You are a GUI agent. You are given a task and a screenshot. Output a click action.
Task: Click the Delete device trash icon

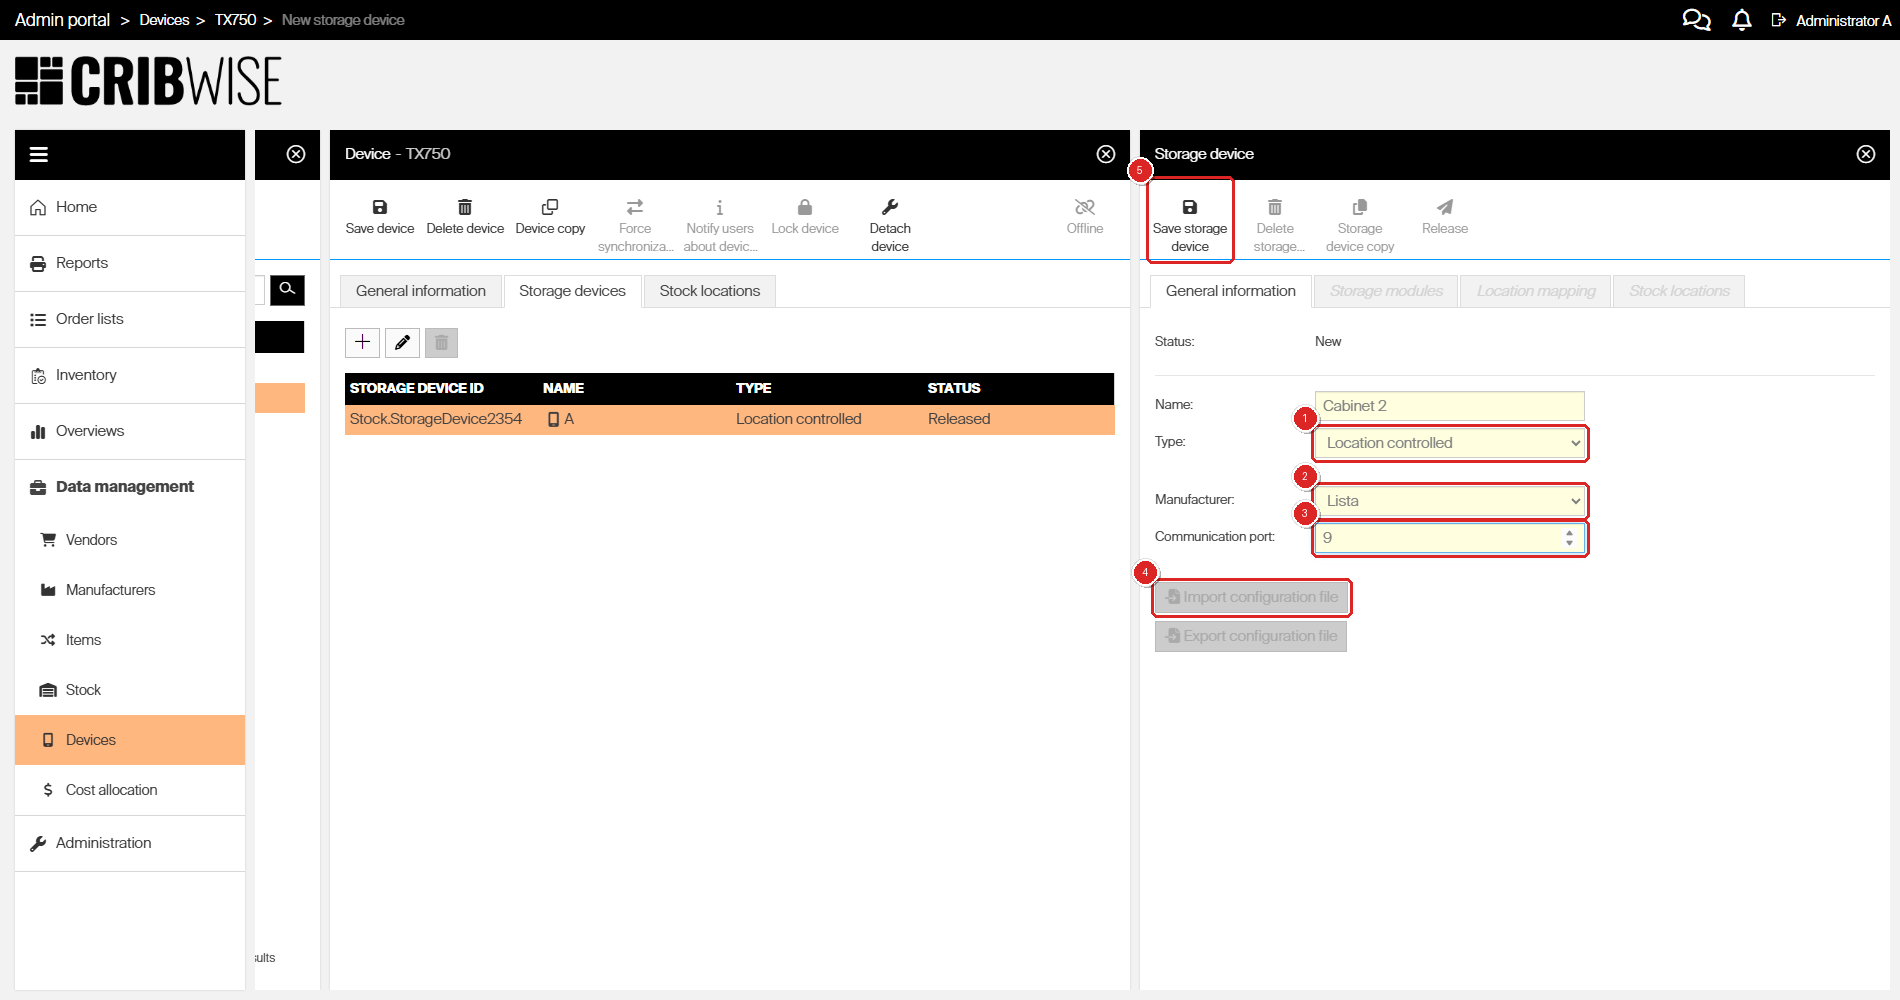click(465, 207)
